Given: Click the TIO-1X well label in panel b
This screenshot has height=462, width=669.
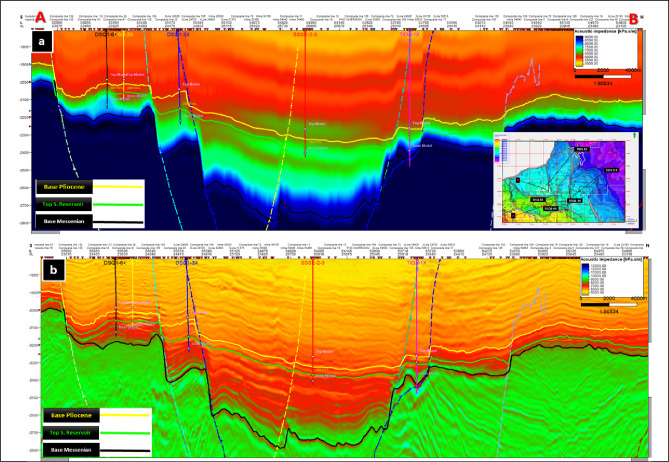Looking at the screenshot, I should [417, 263].
